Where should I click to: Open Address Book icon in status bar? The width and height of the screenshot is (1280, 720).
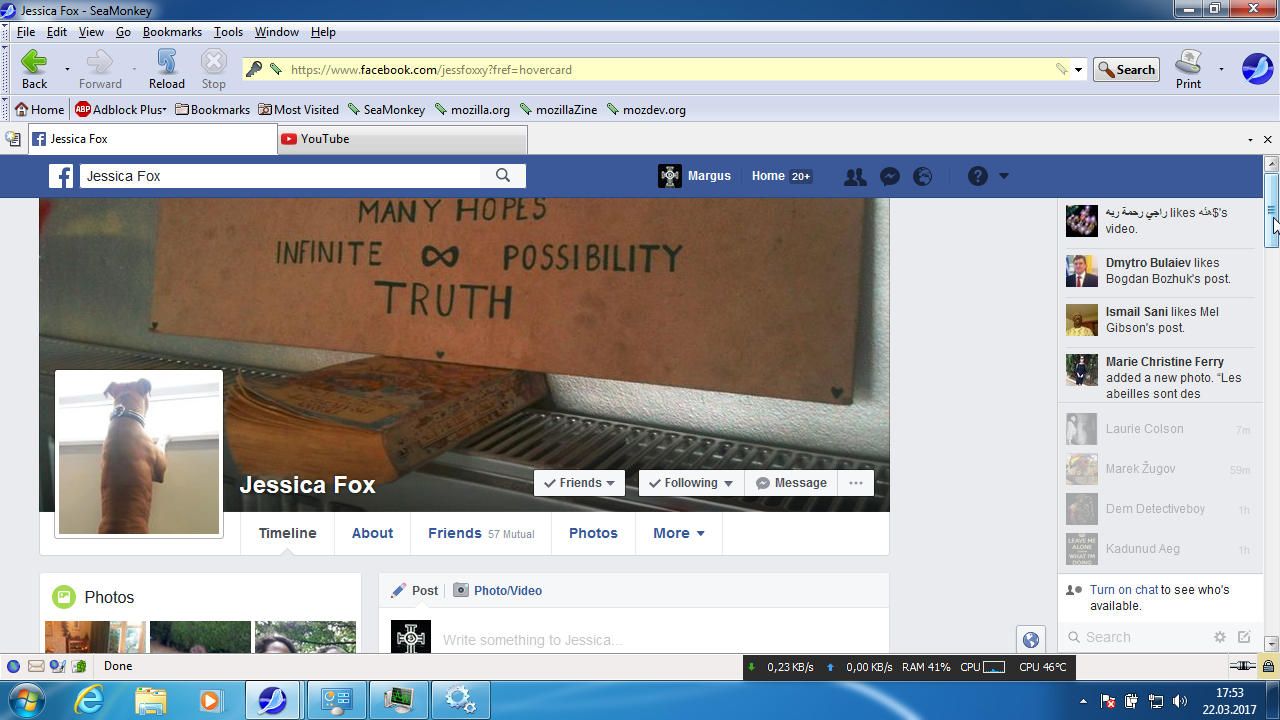79,666
